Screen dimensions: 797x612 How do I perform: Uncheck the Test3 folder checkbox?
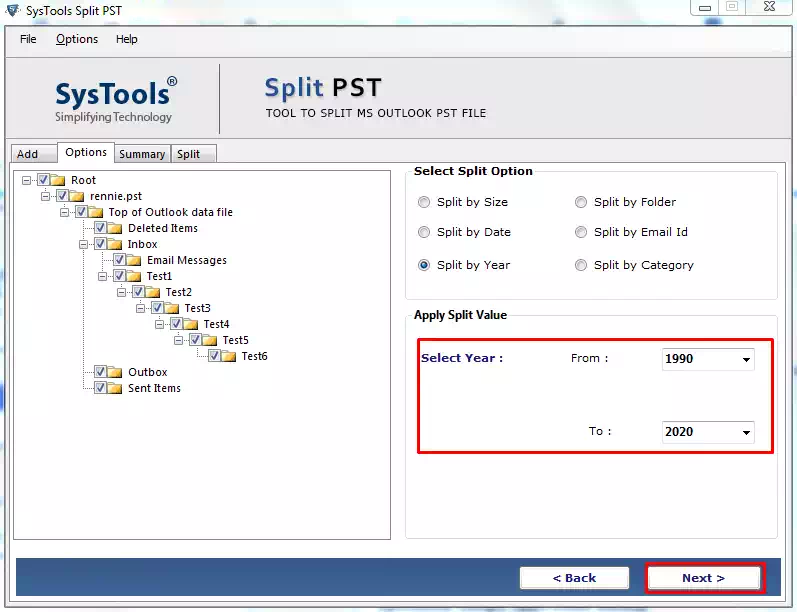click(158, 308)
